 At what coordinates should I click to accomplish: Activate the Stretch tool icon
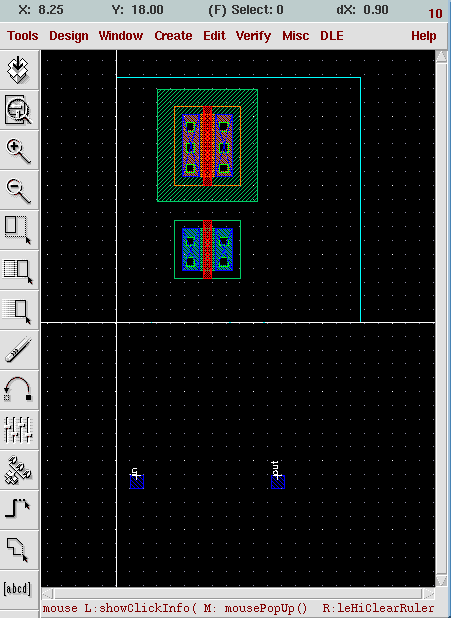tap(19, 231)
